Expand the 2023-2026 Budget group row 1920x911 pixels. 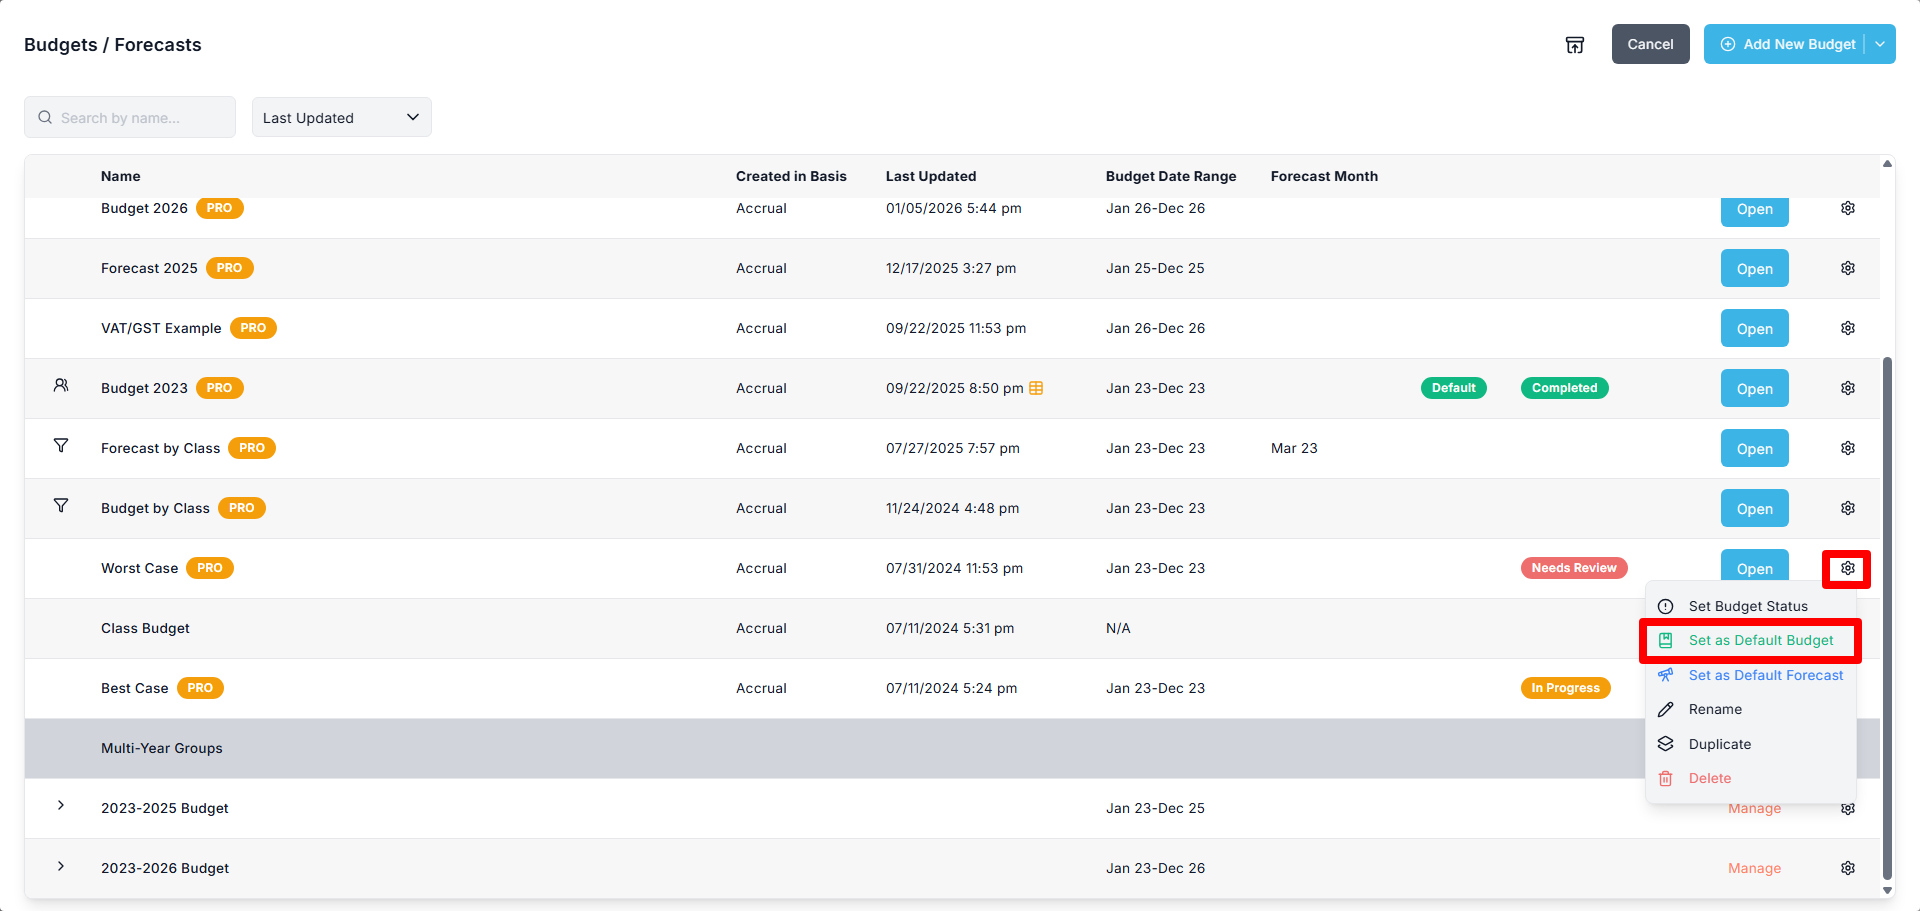pyautogui.click(x=61, y=866)
